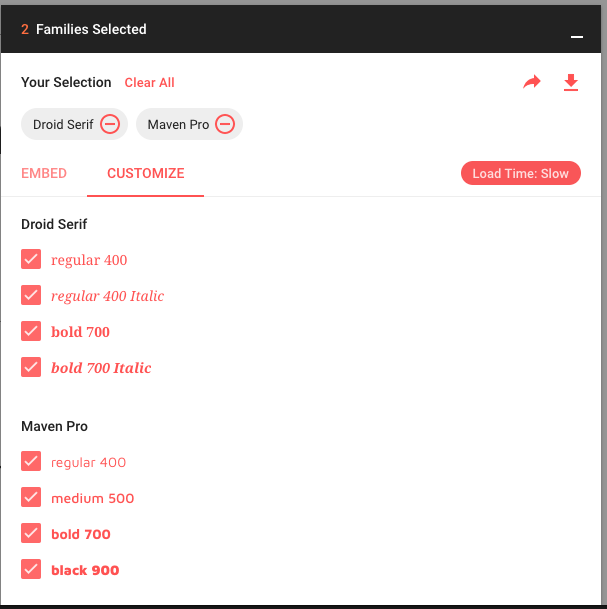This screenshot has height=609, width=607.
Task: Click the Load Time: Slow badge
Action: point(520,174)
